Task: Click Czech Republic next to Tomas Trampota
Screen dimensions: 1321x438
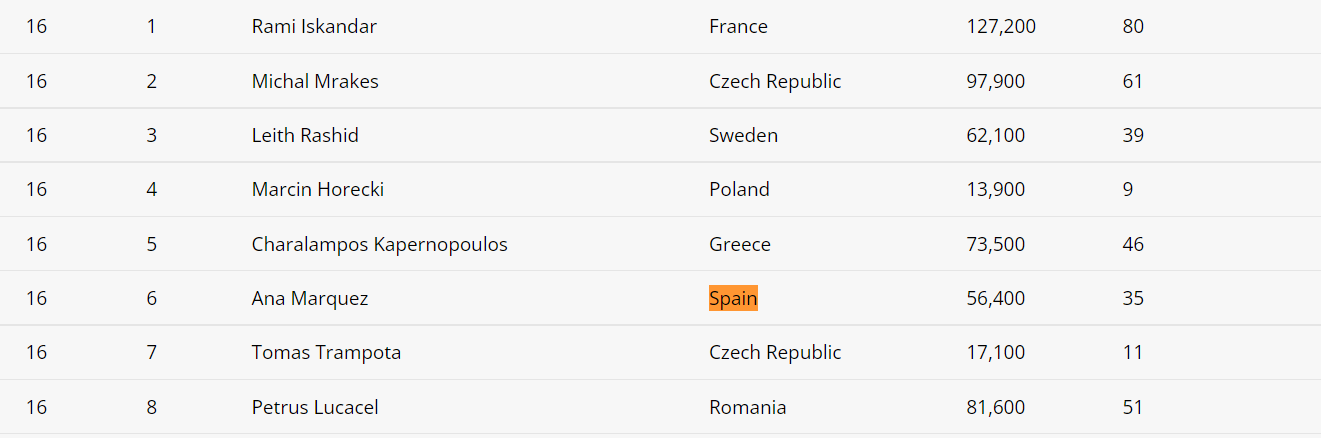Action: click(x=775, y=352)
